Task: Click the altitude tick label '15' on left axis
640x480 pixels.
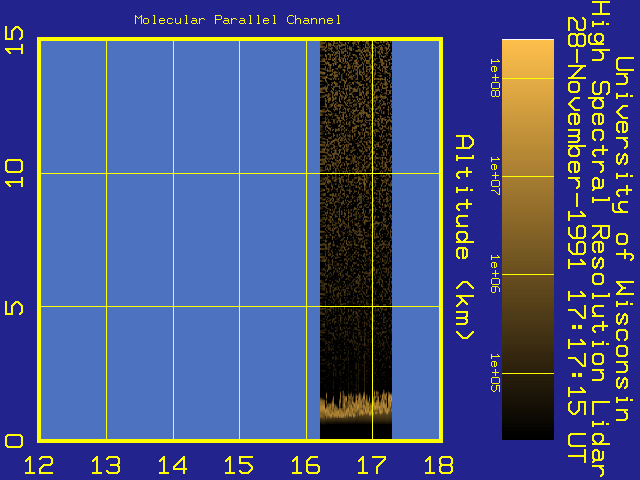Action: click(x=14, y=40)
